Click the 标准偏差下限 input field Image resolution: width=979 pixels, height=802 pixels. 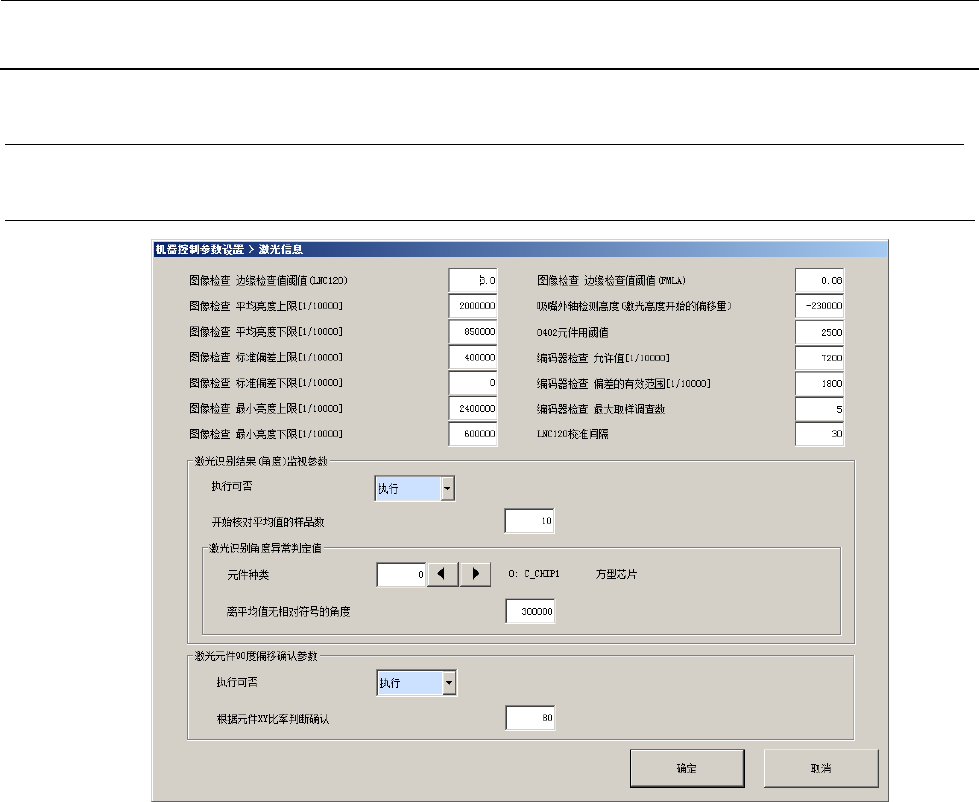click(x=474, y=383)
